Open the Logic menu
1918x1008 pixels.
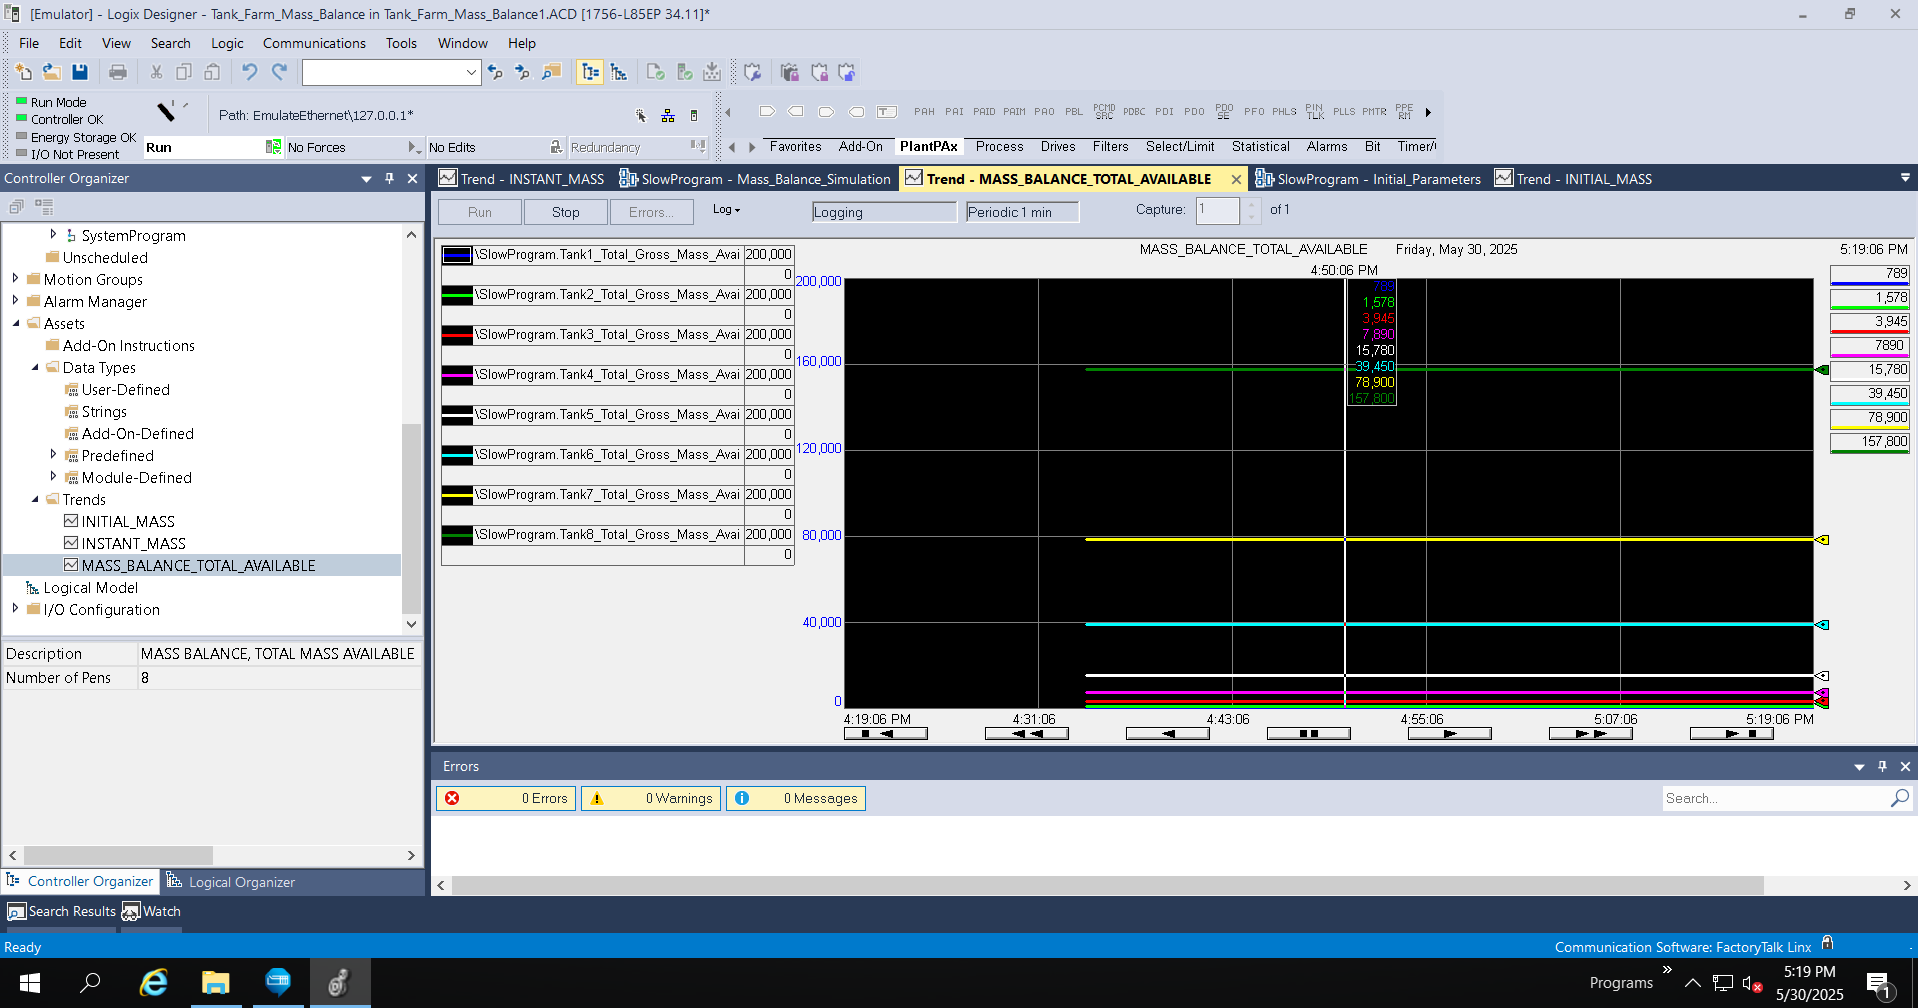click(x=227, y=43)
